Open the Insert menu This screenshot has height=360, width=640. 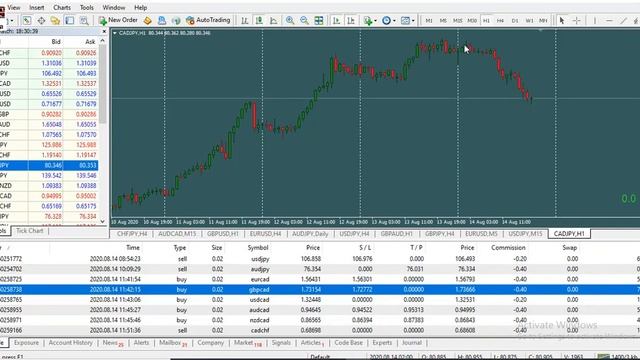pos(36,7)
